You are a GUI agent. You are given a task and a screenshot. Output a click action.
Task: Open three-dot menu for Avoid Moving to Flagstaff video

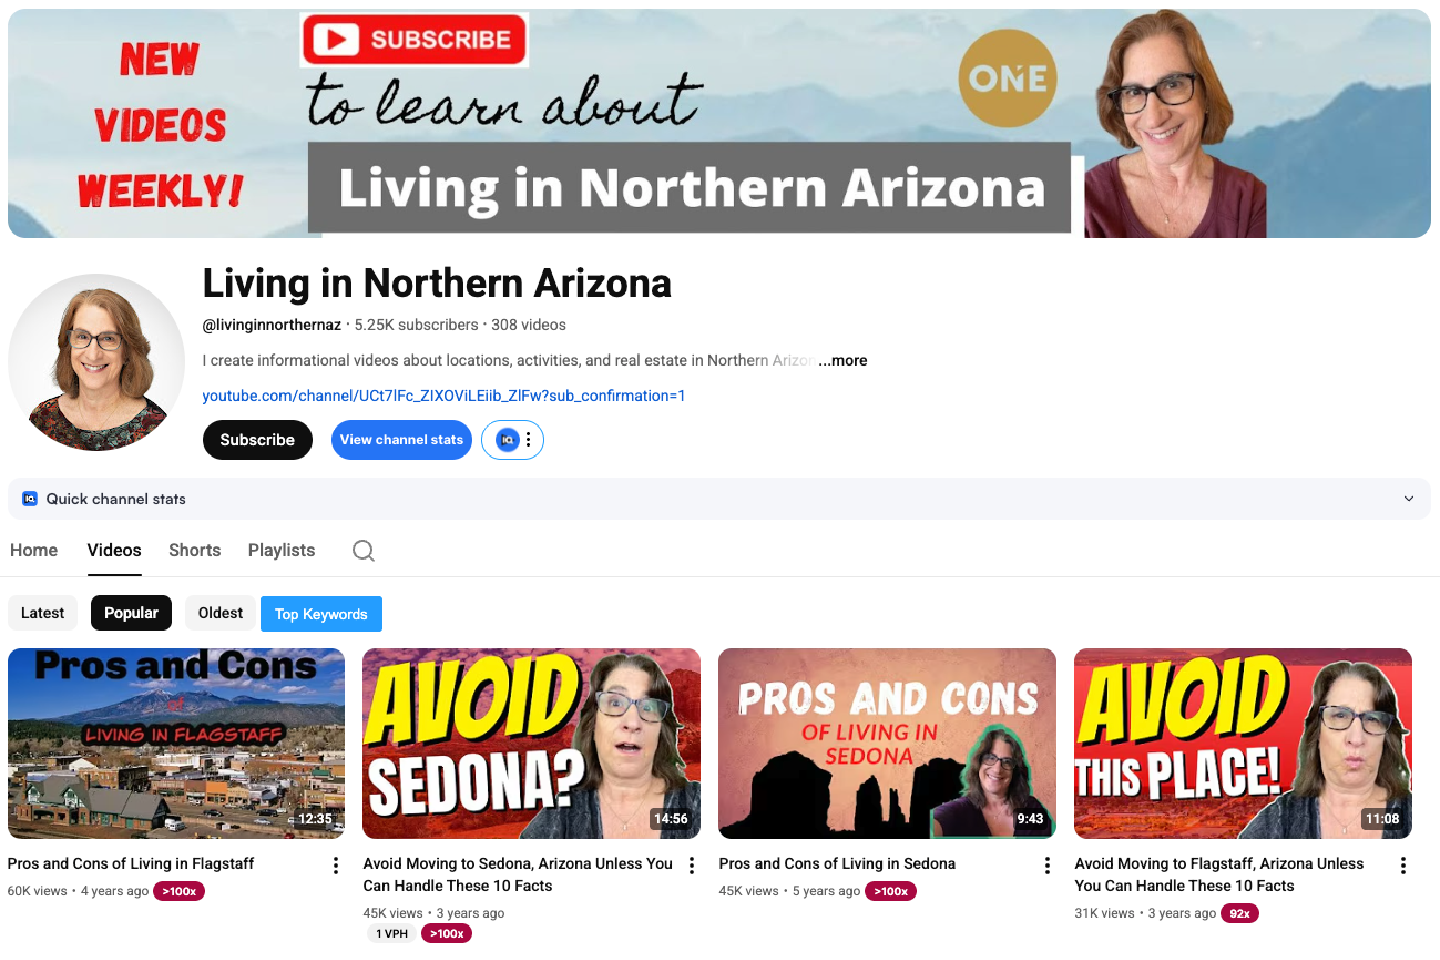click(x=1403, y=866)
